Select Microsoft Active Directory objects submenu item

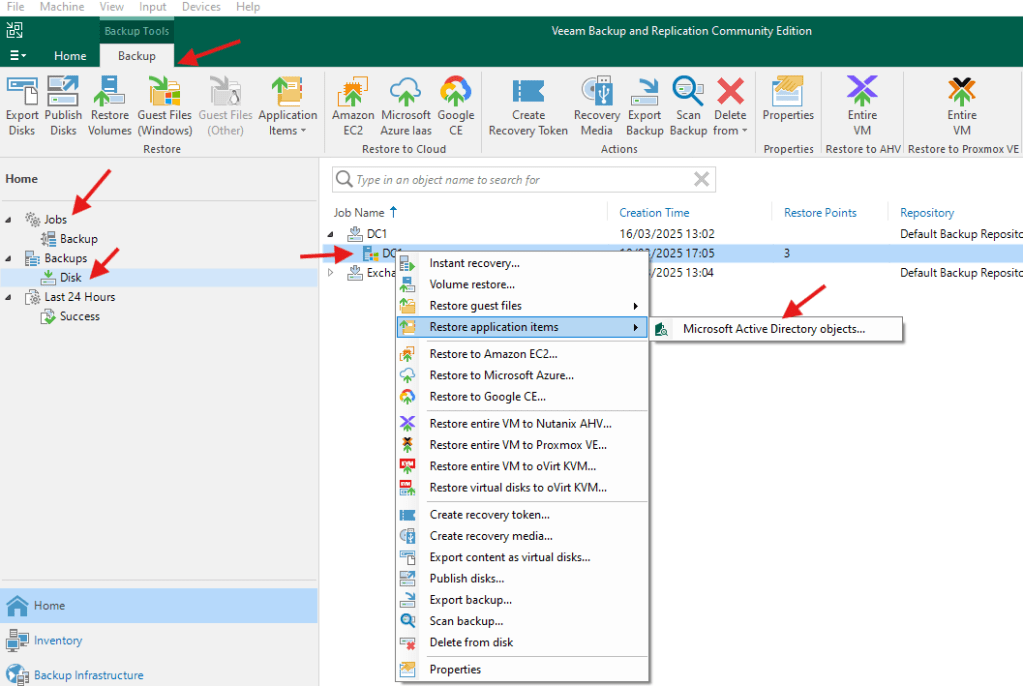774,328
